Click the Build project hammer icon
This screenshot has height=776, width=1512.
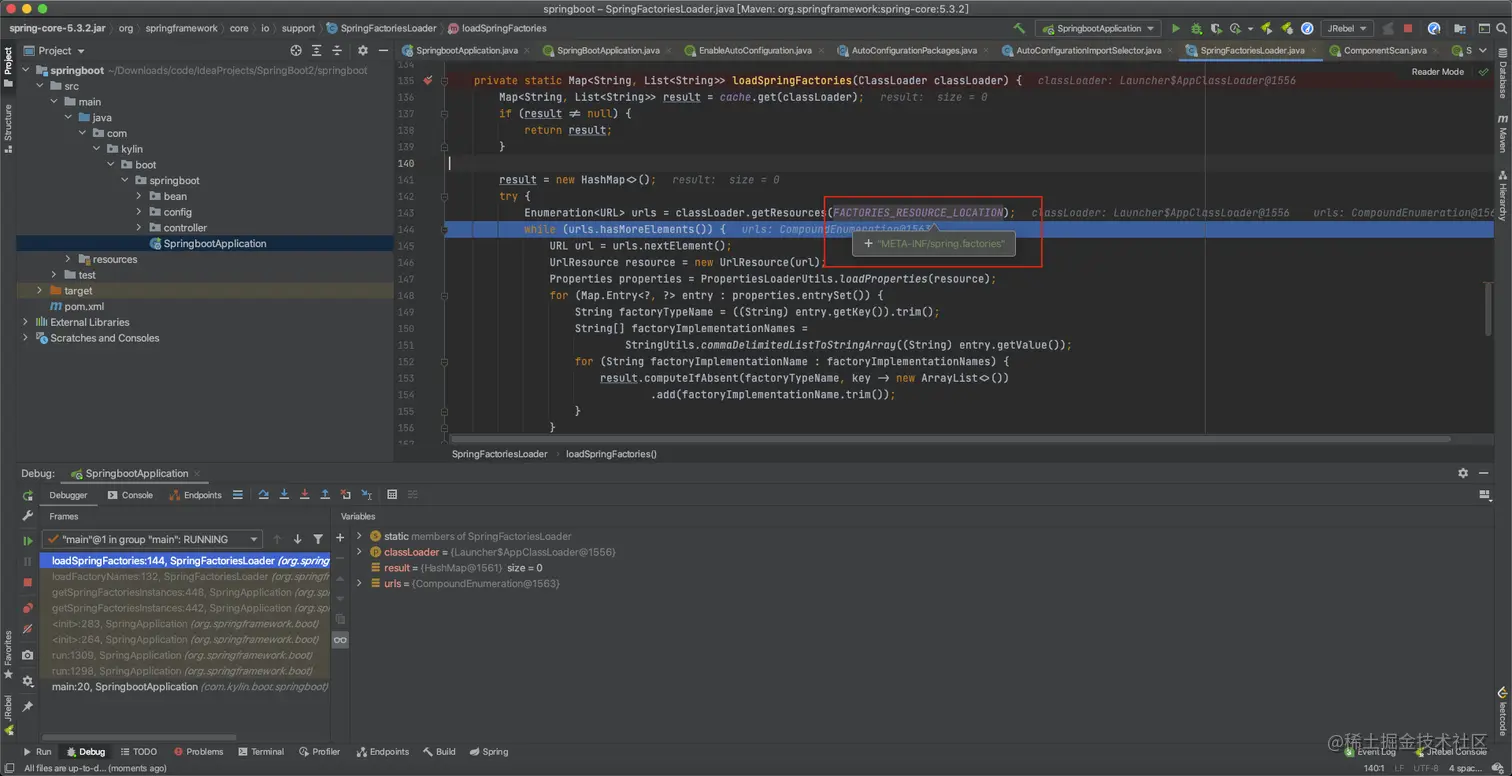click(1019, 29)
